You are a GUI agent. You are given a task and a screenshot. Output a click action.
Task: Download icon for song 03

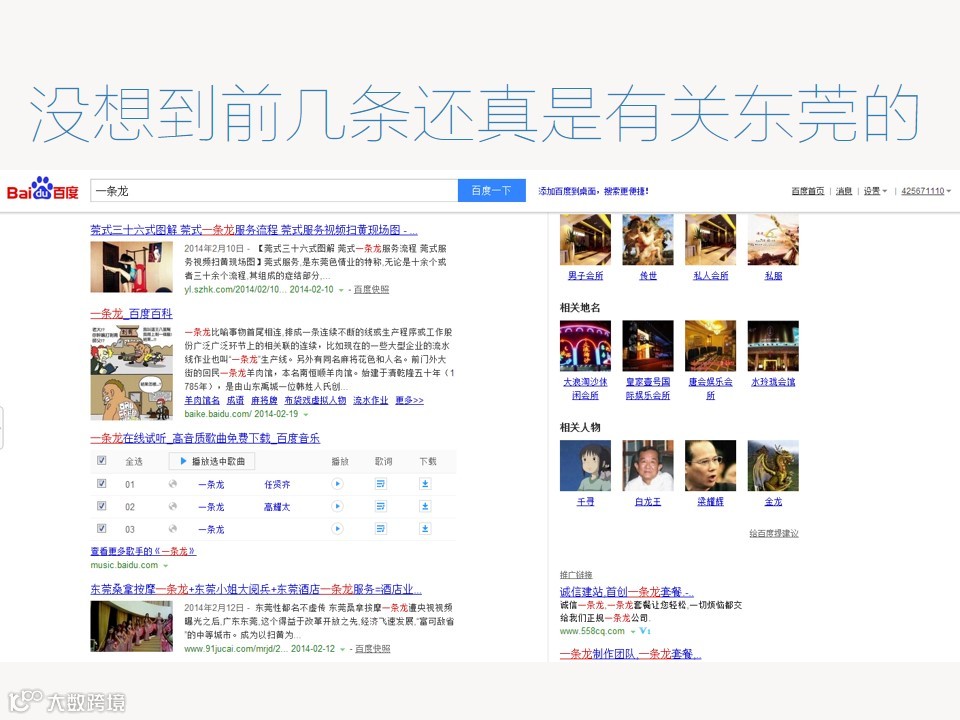[425, 528]
